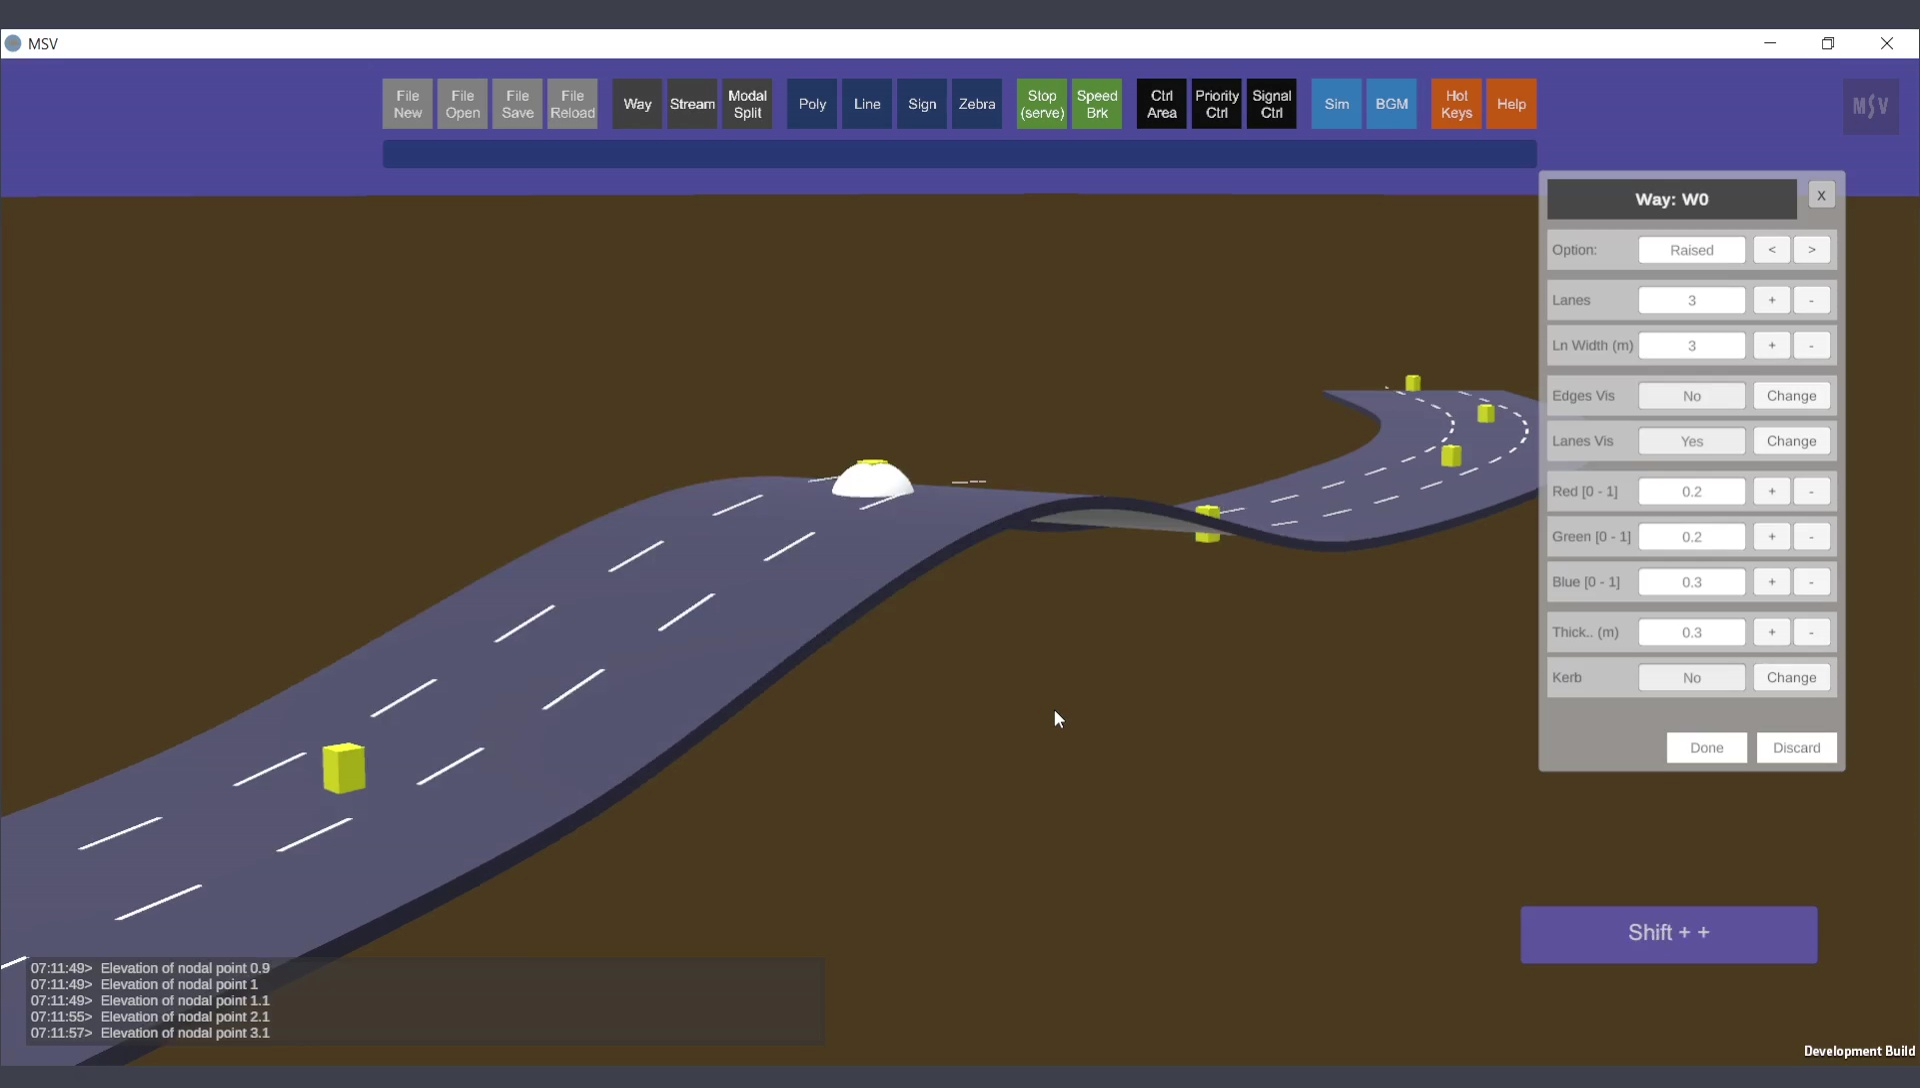Open Signal Ctrl from toolbar

pyautogui.click(x=1271, y=104)
